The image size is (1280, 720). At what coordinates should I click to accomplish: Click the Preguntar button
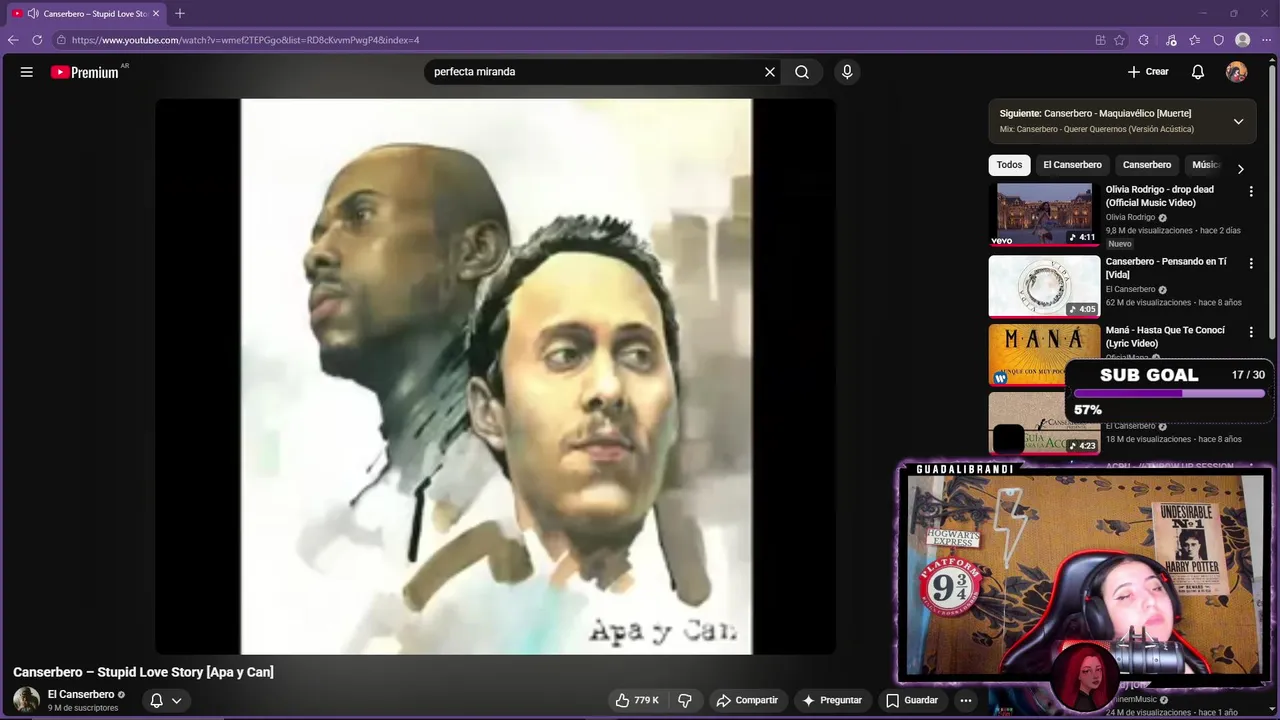pos(832,700)
